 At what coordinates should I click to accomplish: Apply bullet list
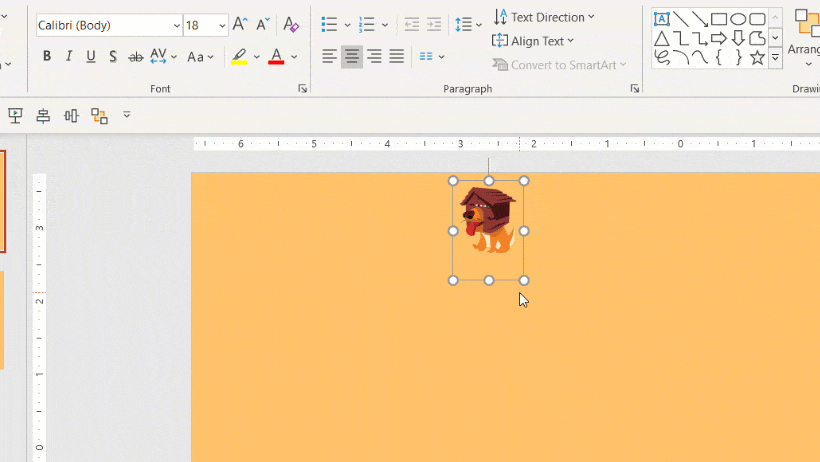(x=329, y=24)
